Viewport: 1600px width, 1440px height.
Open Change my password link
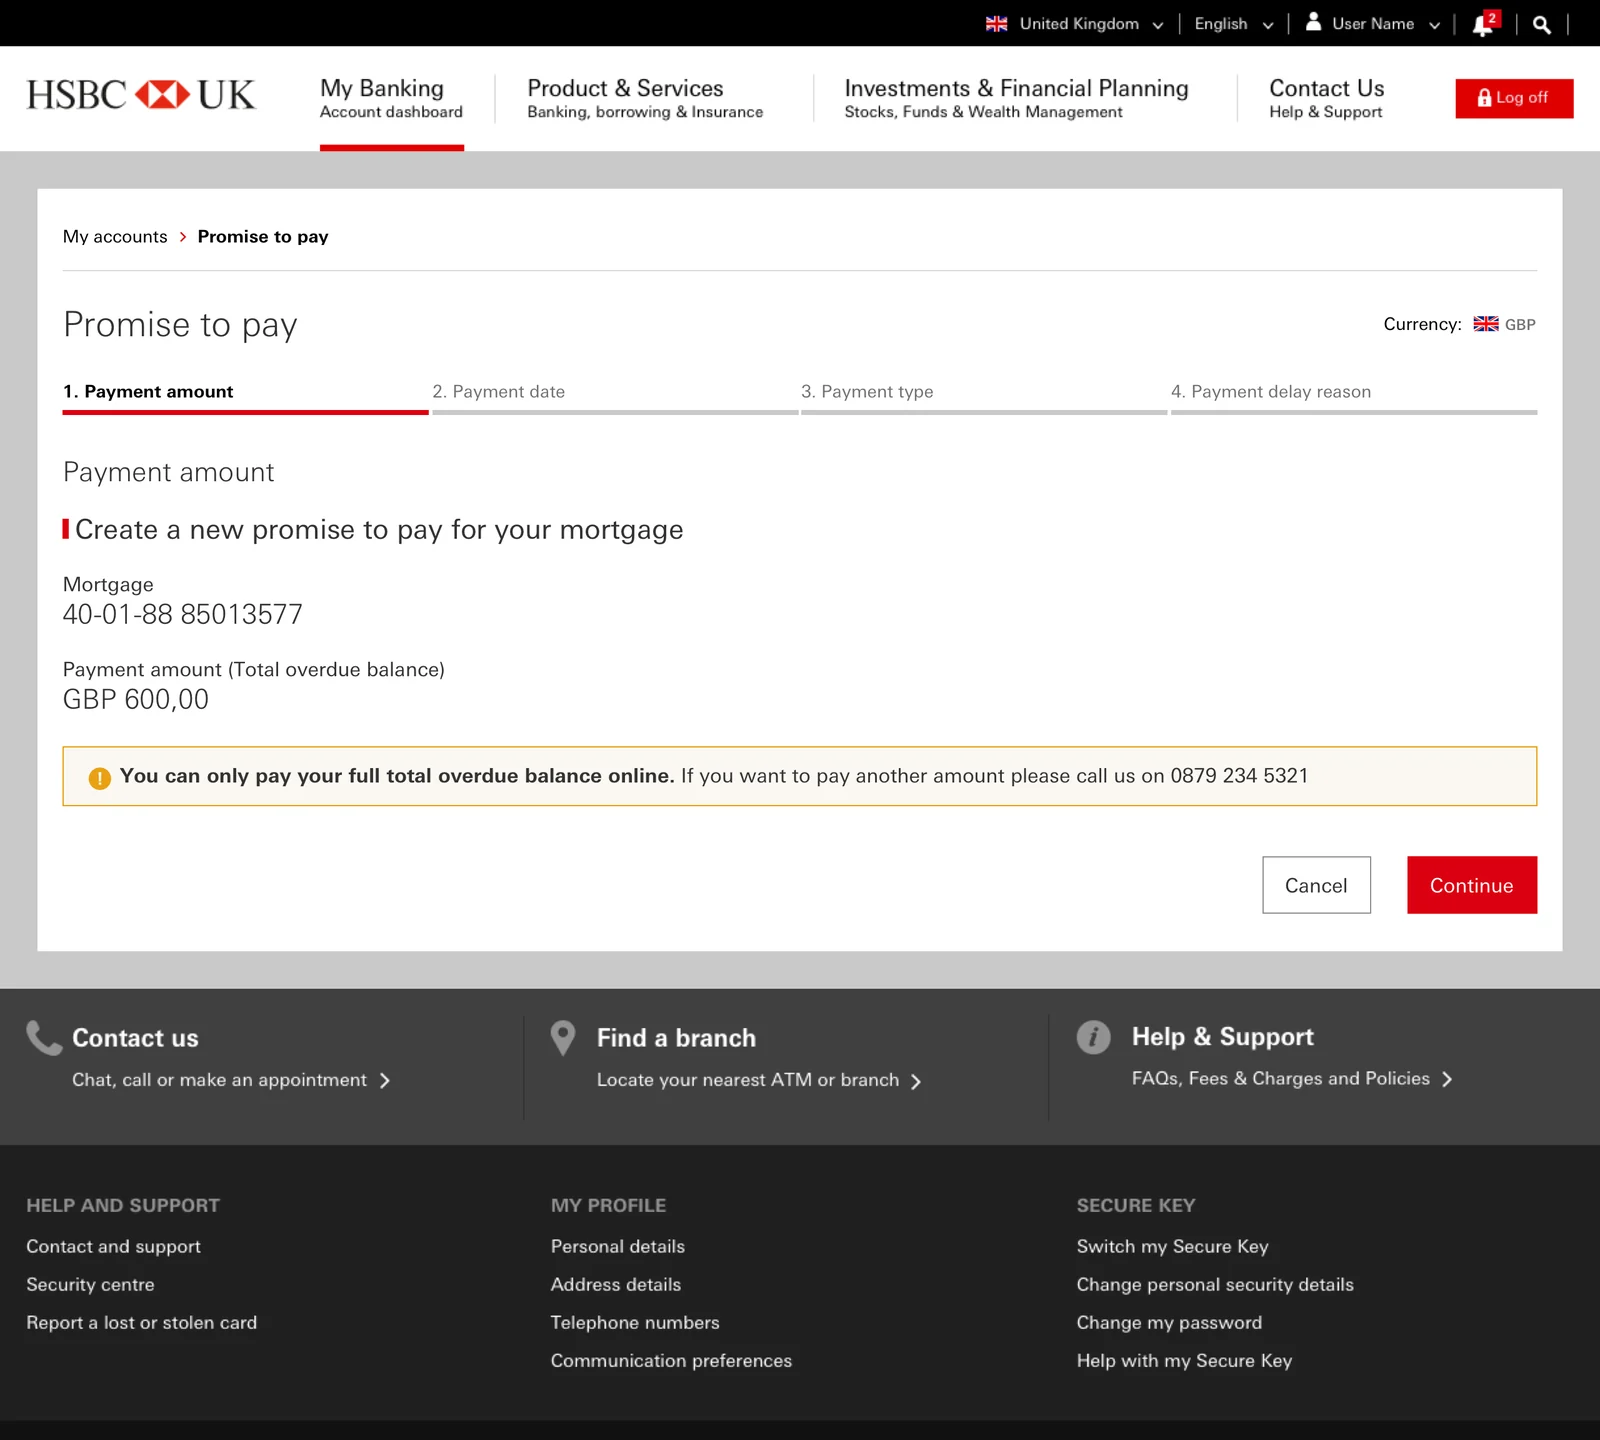click(x=1169, y=1322)
